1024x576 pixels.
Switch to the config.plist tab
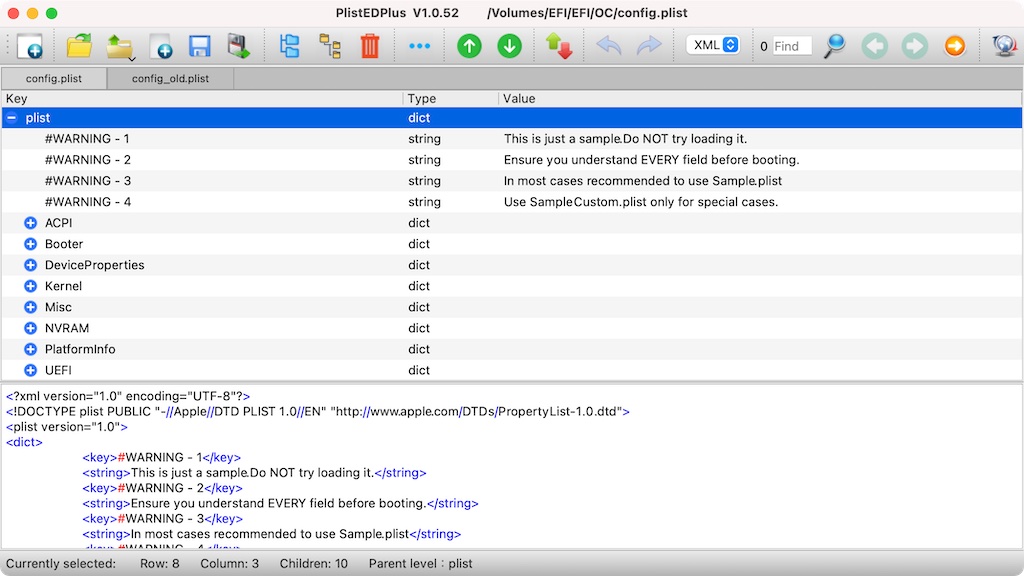tap(54, 78)
